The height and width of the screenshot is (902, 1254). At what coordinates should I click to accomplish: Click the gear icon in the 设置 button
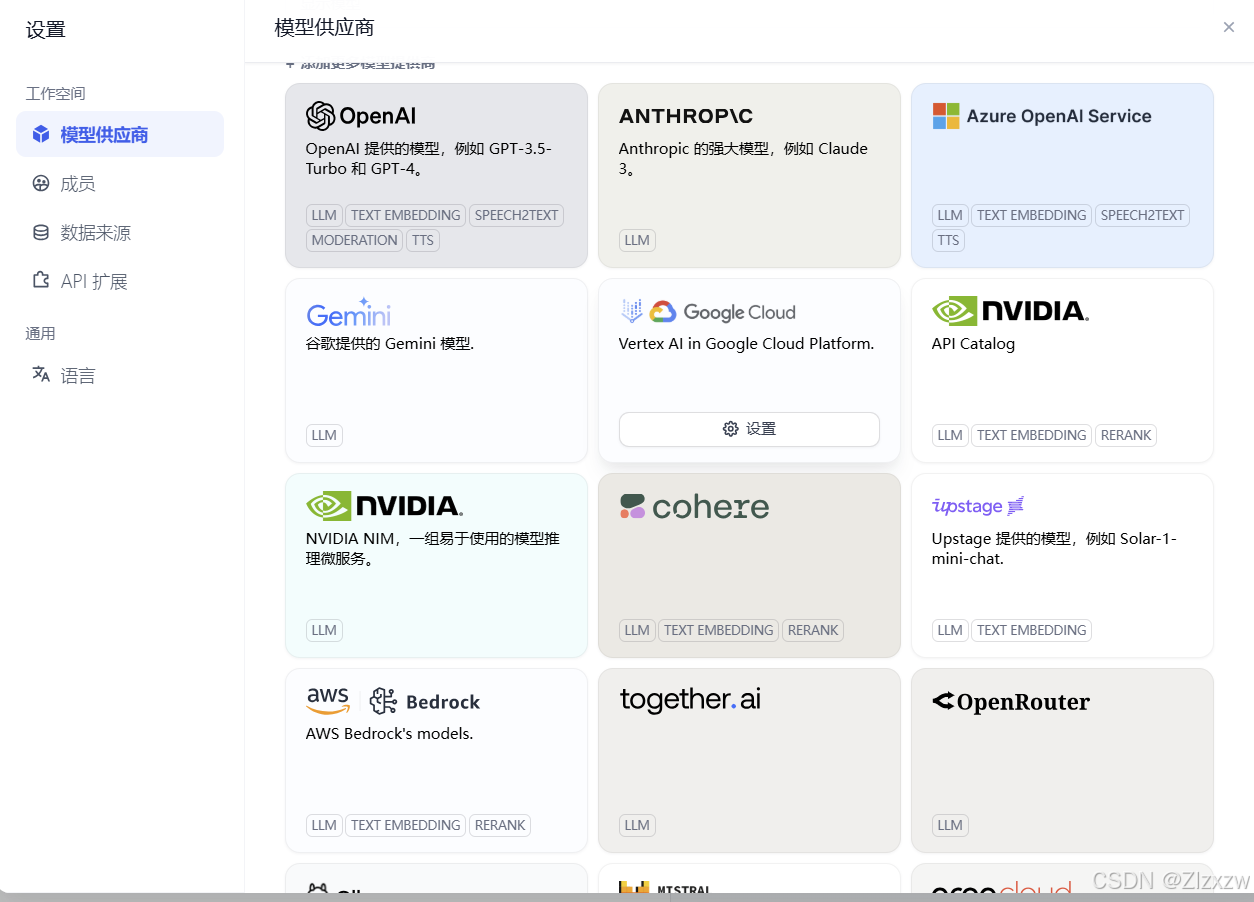(730, 429)
